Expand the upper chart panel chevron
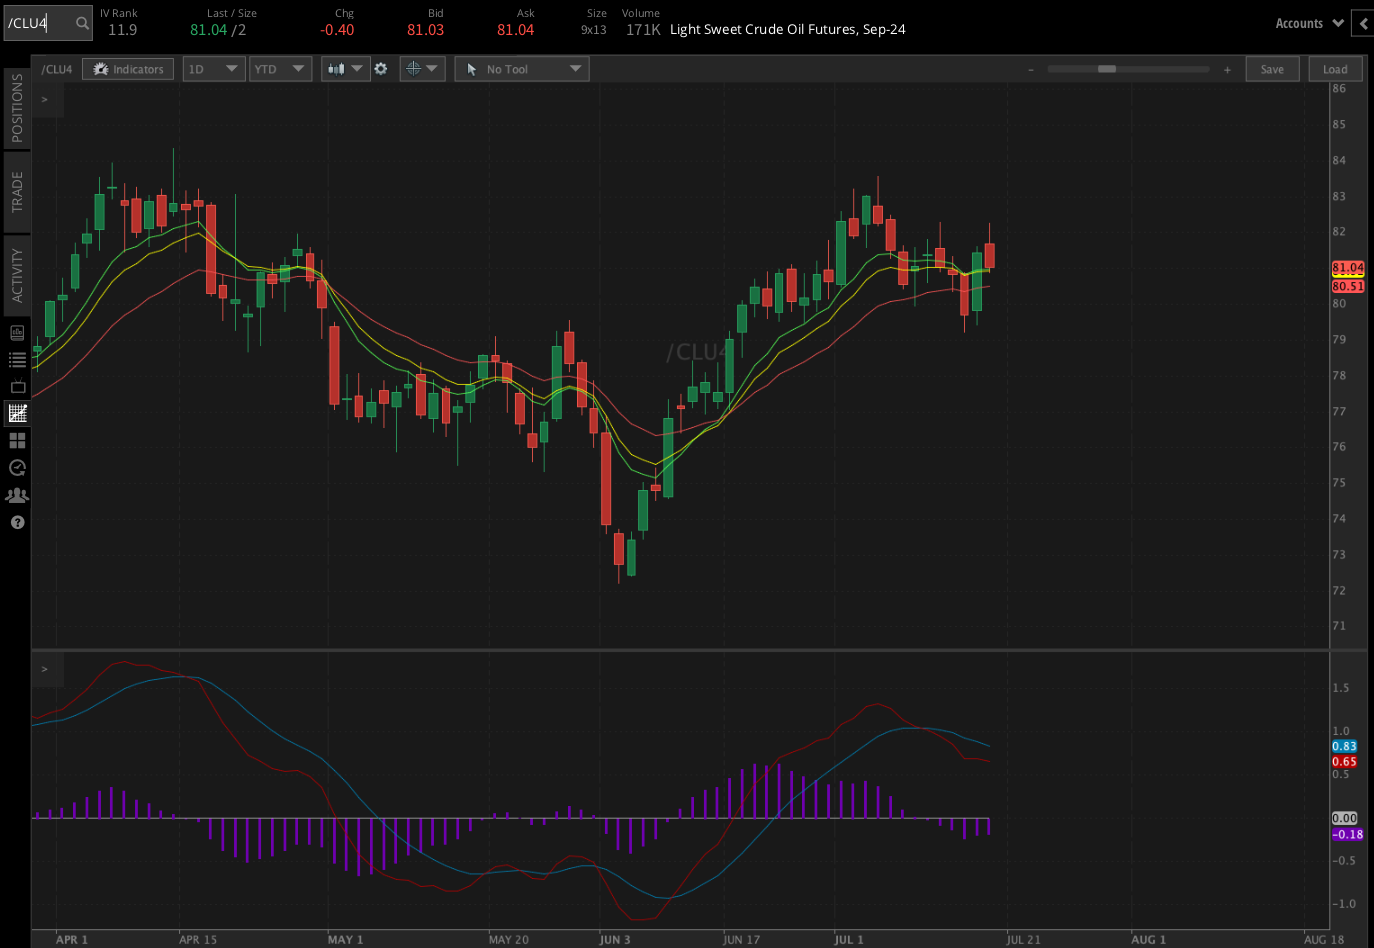The image size is (1374, 948). [x=43, y=98]
